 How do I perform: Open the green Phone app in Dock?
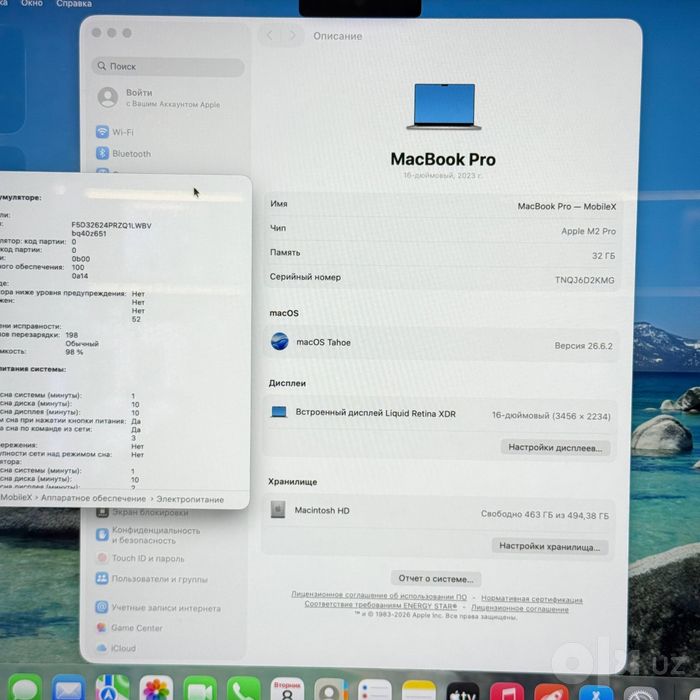point(243,688)
